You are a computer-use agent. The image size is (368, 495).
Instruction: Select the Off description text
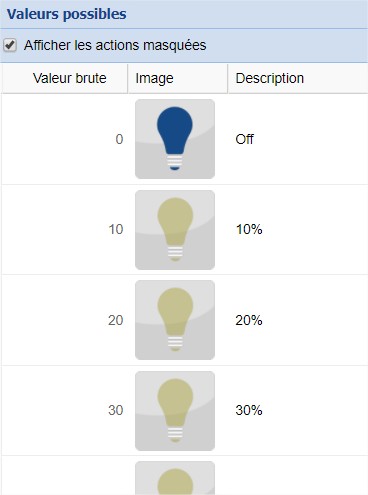click(x=244, y=139)
